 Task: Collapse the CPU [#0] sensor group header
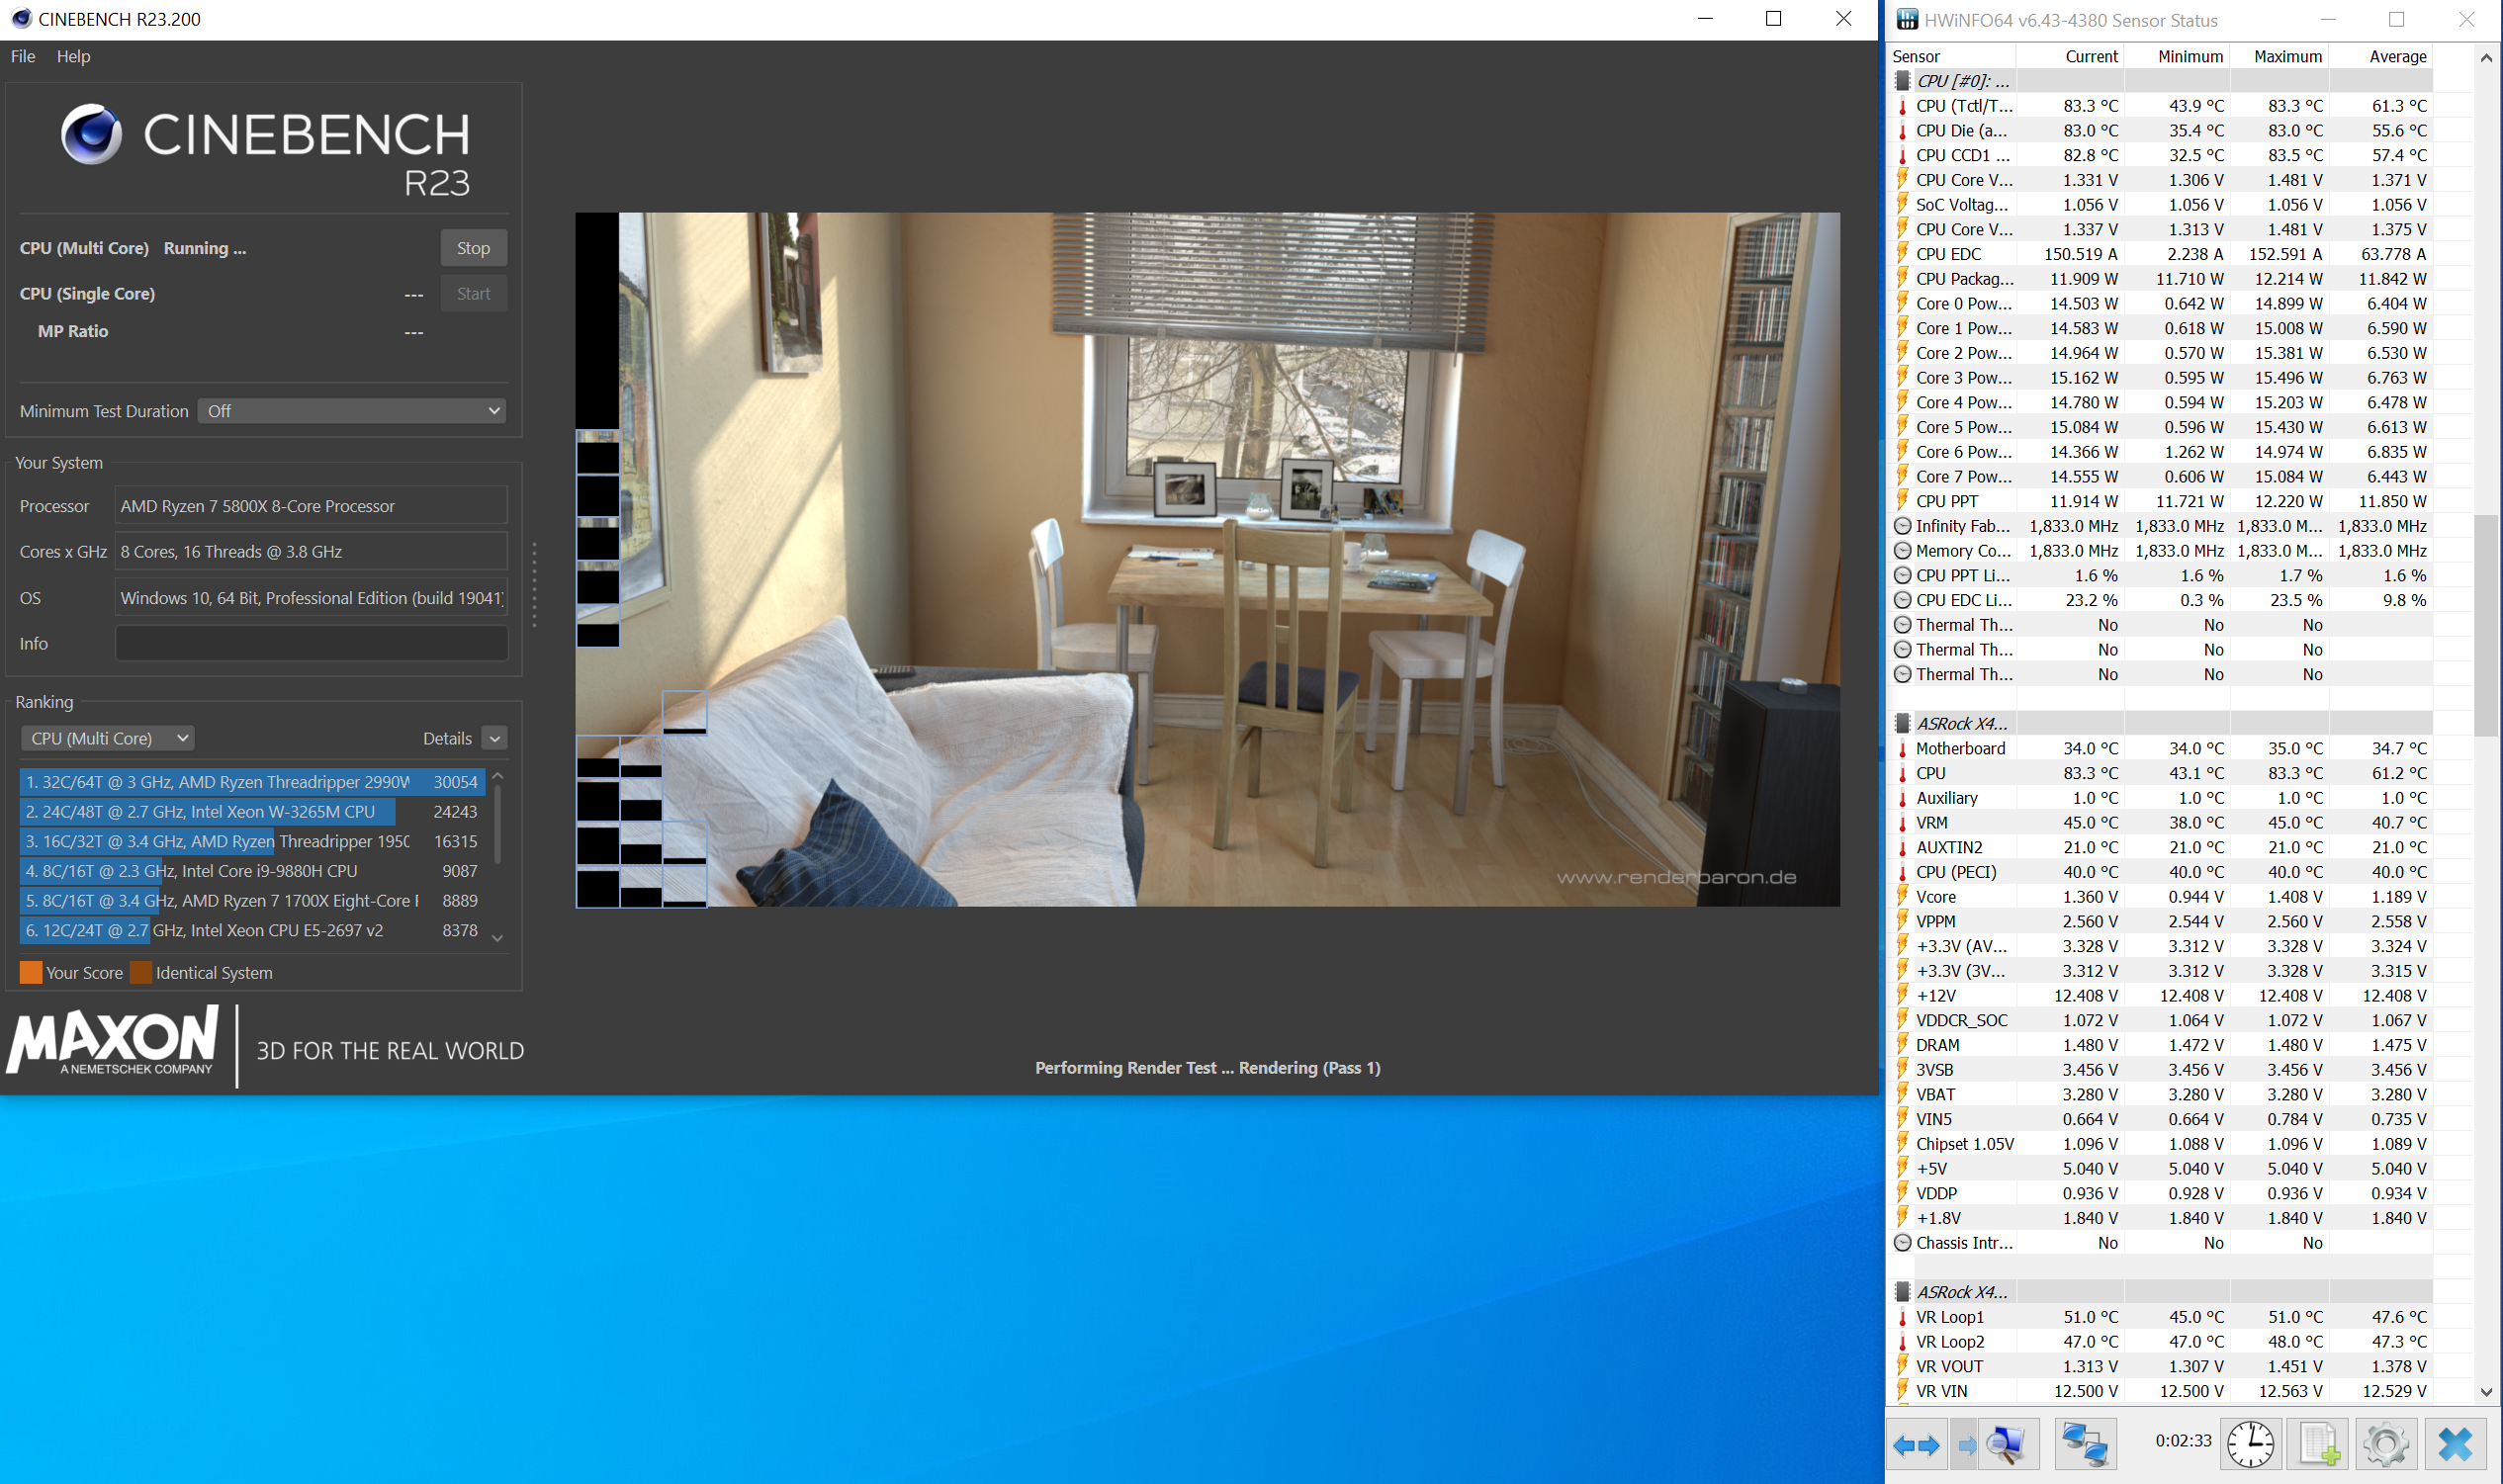coord(1961,81)
